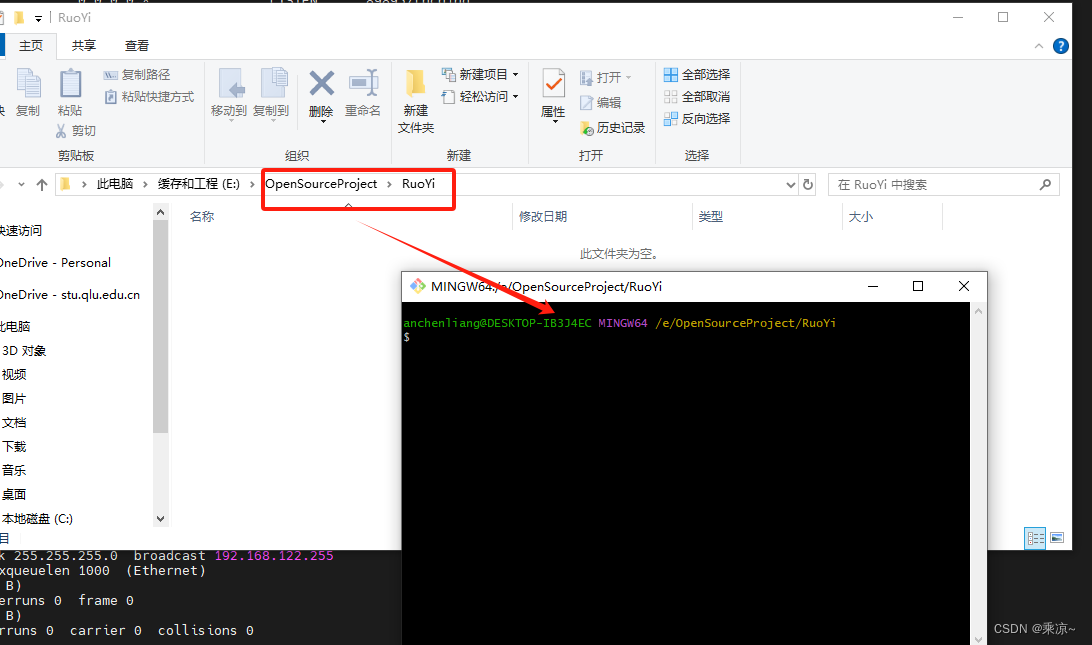Click Paste shortcut (粘贴快捷方式)
Viewport: 1092px width, 645px height.
tap(149, 97)
